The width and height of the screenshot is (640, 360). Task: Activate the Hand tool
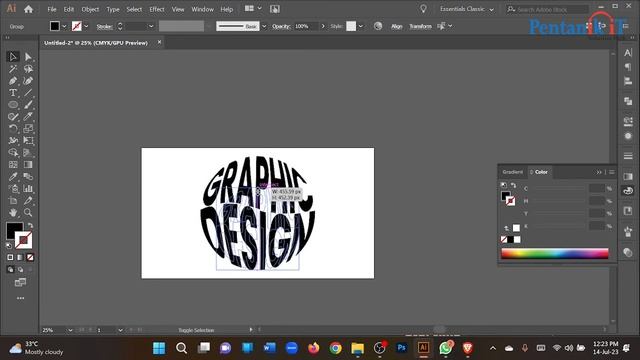(13, 212)
